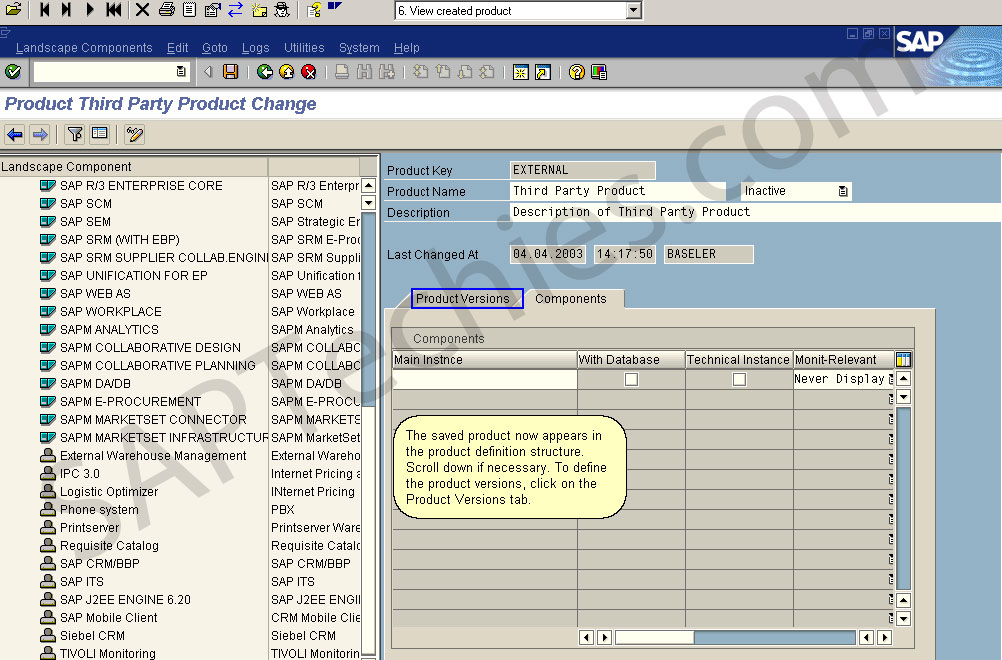Viewport: 1002px width, 660px height.
Task: Click first row Main Instnce cell
Action: point(484,380)
